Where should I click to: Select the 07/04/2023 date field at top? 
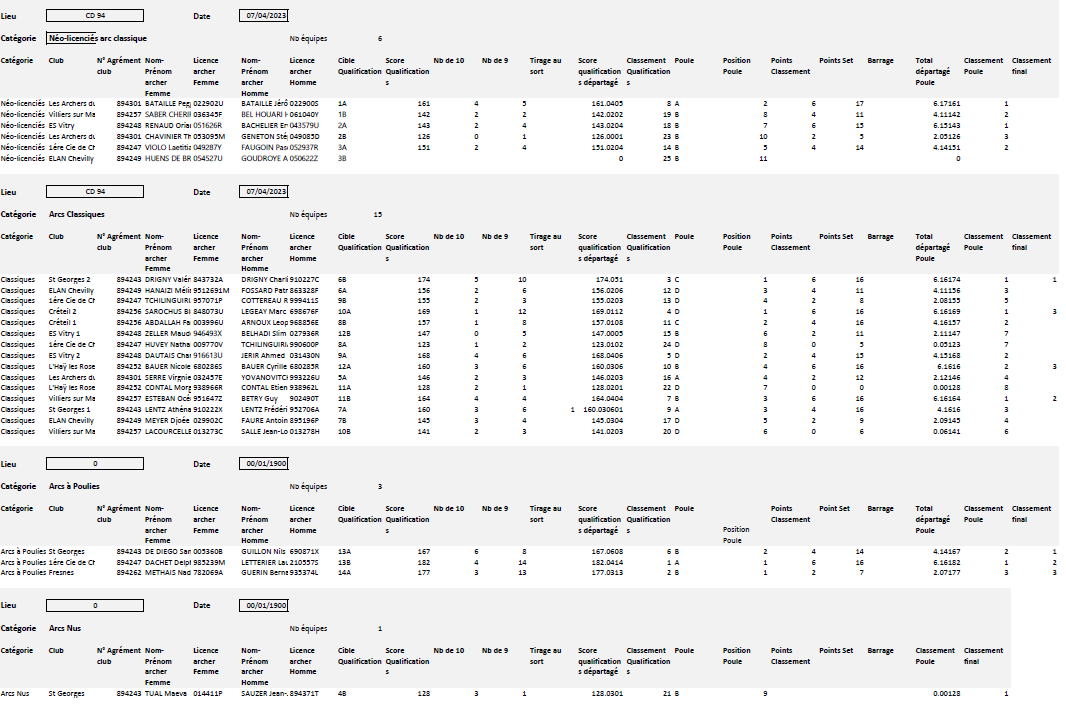point(264,17)
